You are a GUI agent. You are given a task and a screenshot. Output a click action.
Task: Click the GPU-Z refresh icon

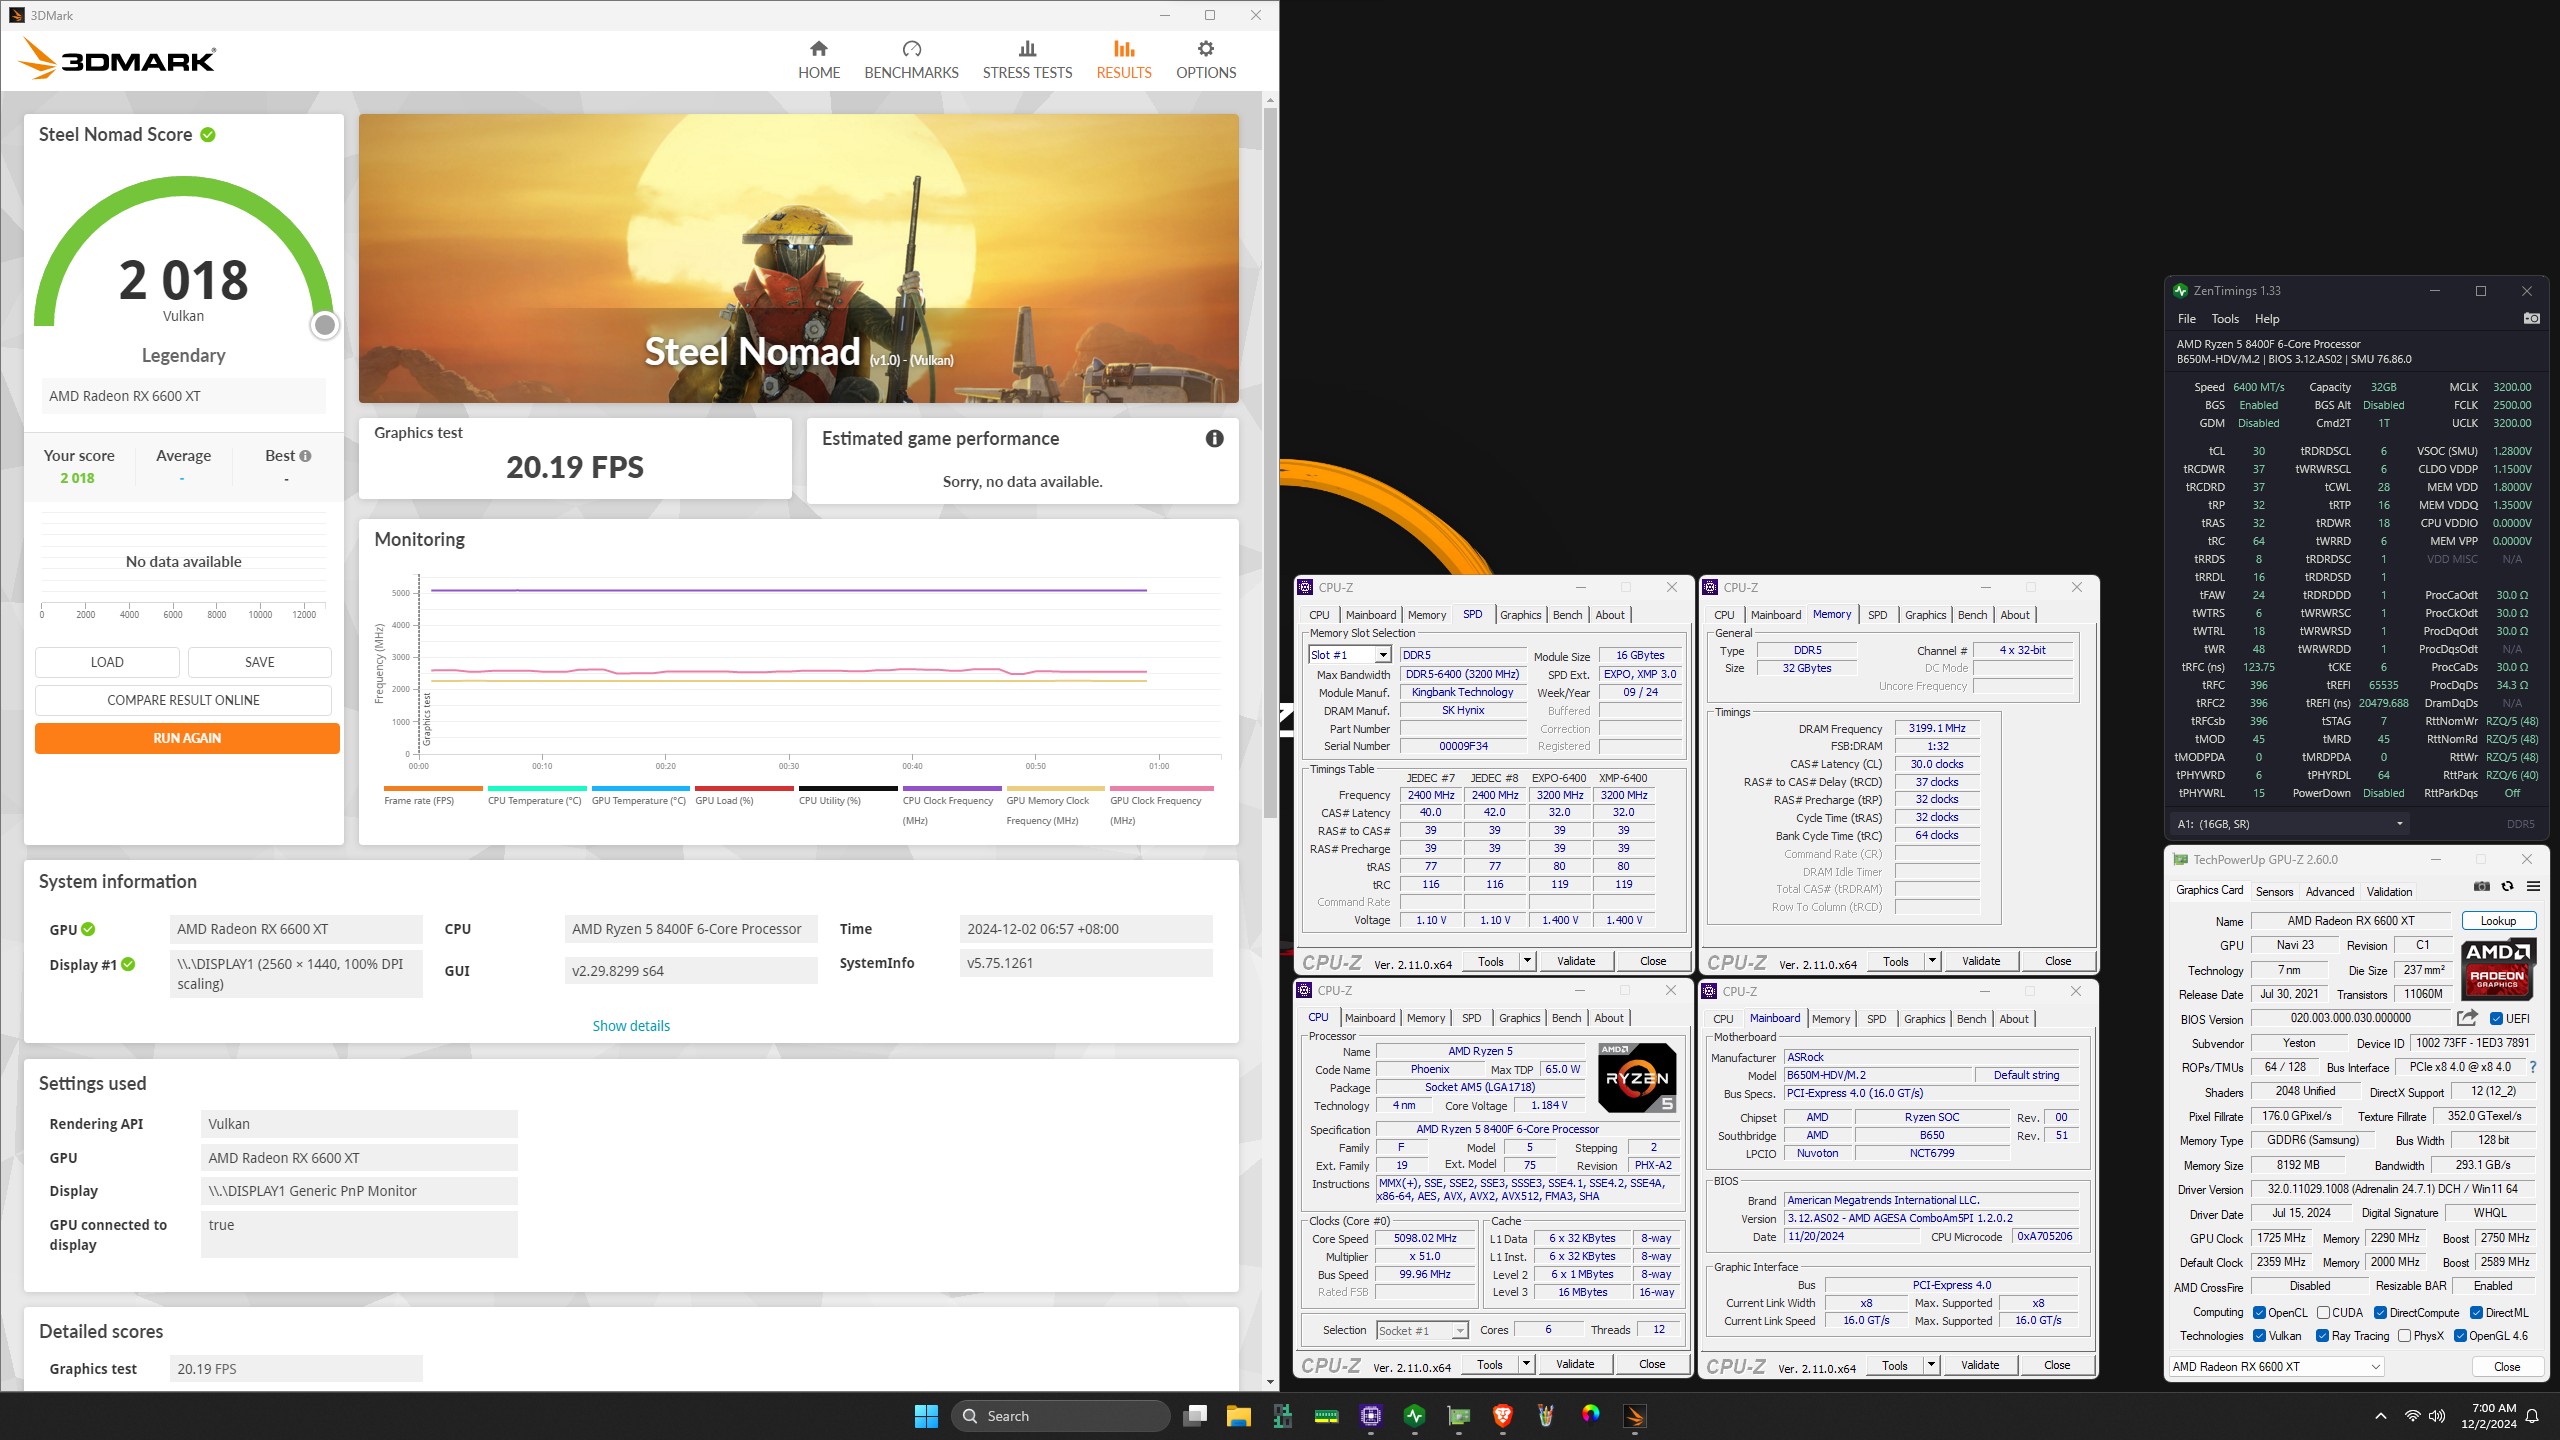point(2507,887)
